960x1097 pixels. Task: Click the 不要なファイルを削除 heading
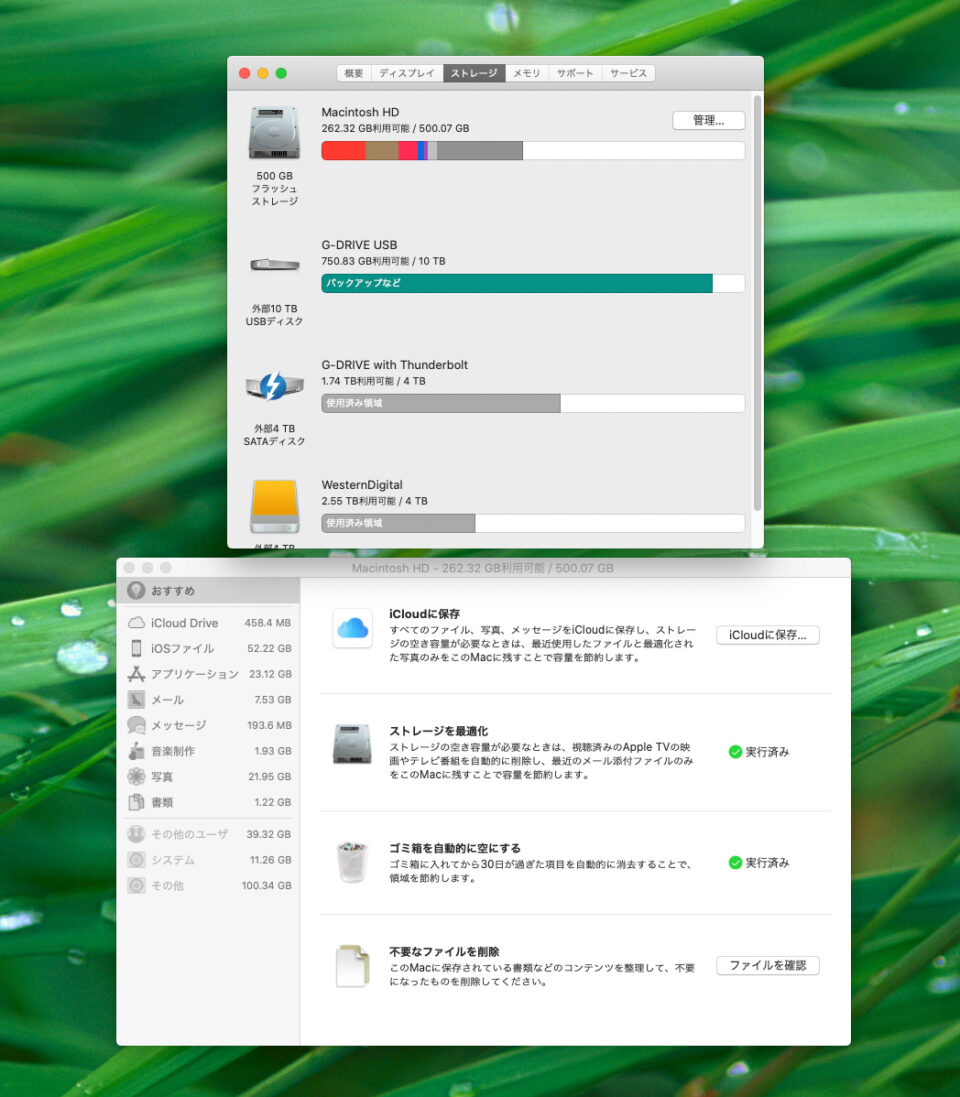pos(444,951)
